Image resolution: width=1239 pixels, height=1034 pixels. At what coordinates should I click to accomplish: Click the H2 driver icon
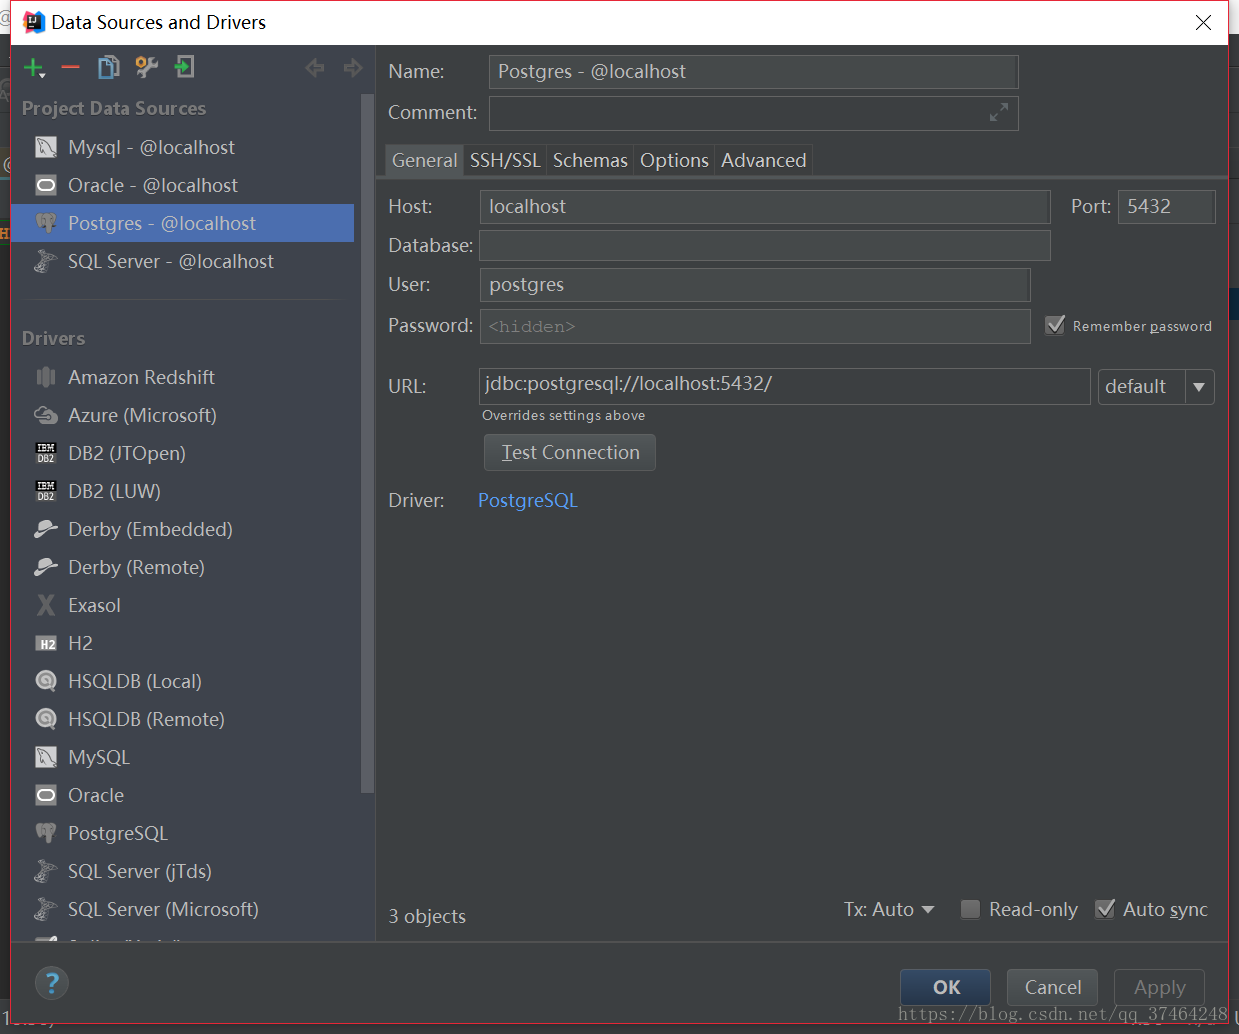pyautogui.click(x=46, y=643)
